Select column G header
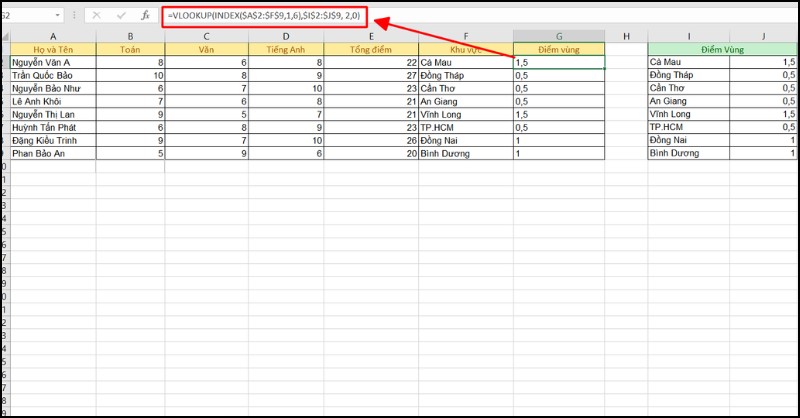 pos(559,37)
